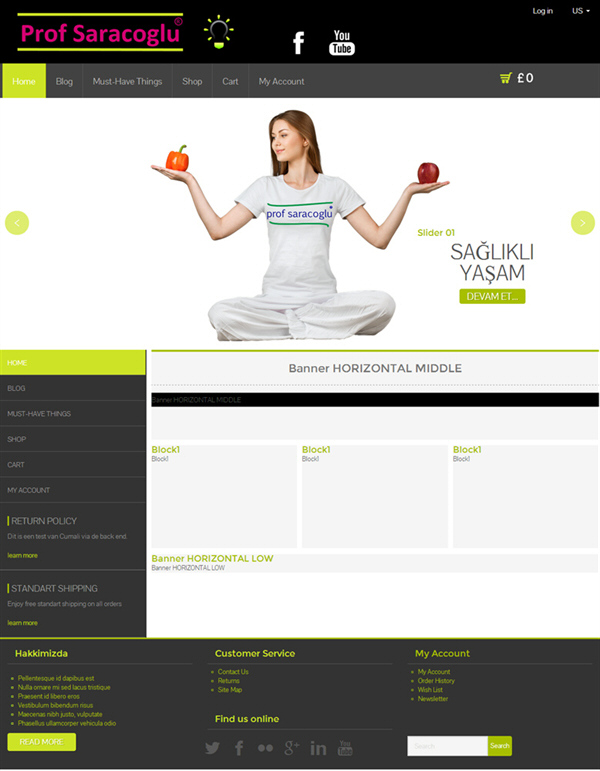Click learn more under Standart Shipping
Viewport: 600px width, 771px height.
[22, 623]
